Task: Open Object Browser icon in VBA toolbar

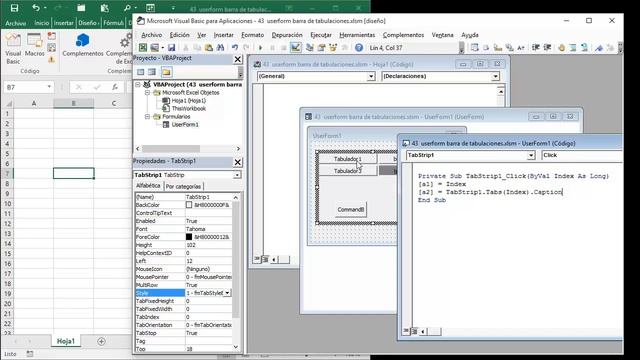Action: pyautogui.click(x=333, y=48)
